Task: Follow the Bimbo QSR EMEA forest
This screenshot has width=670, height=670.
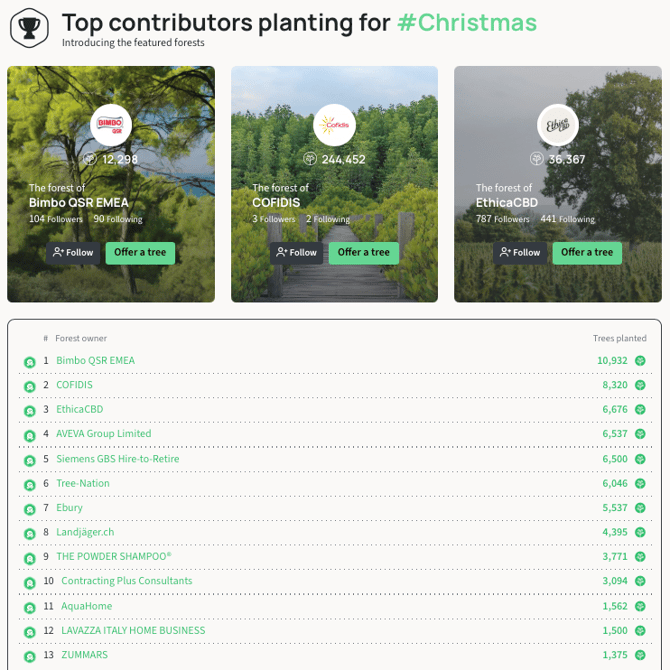Action: 73,253
